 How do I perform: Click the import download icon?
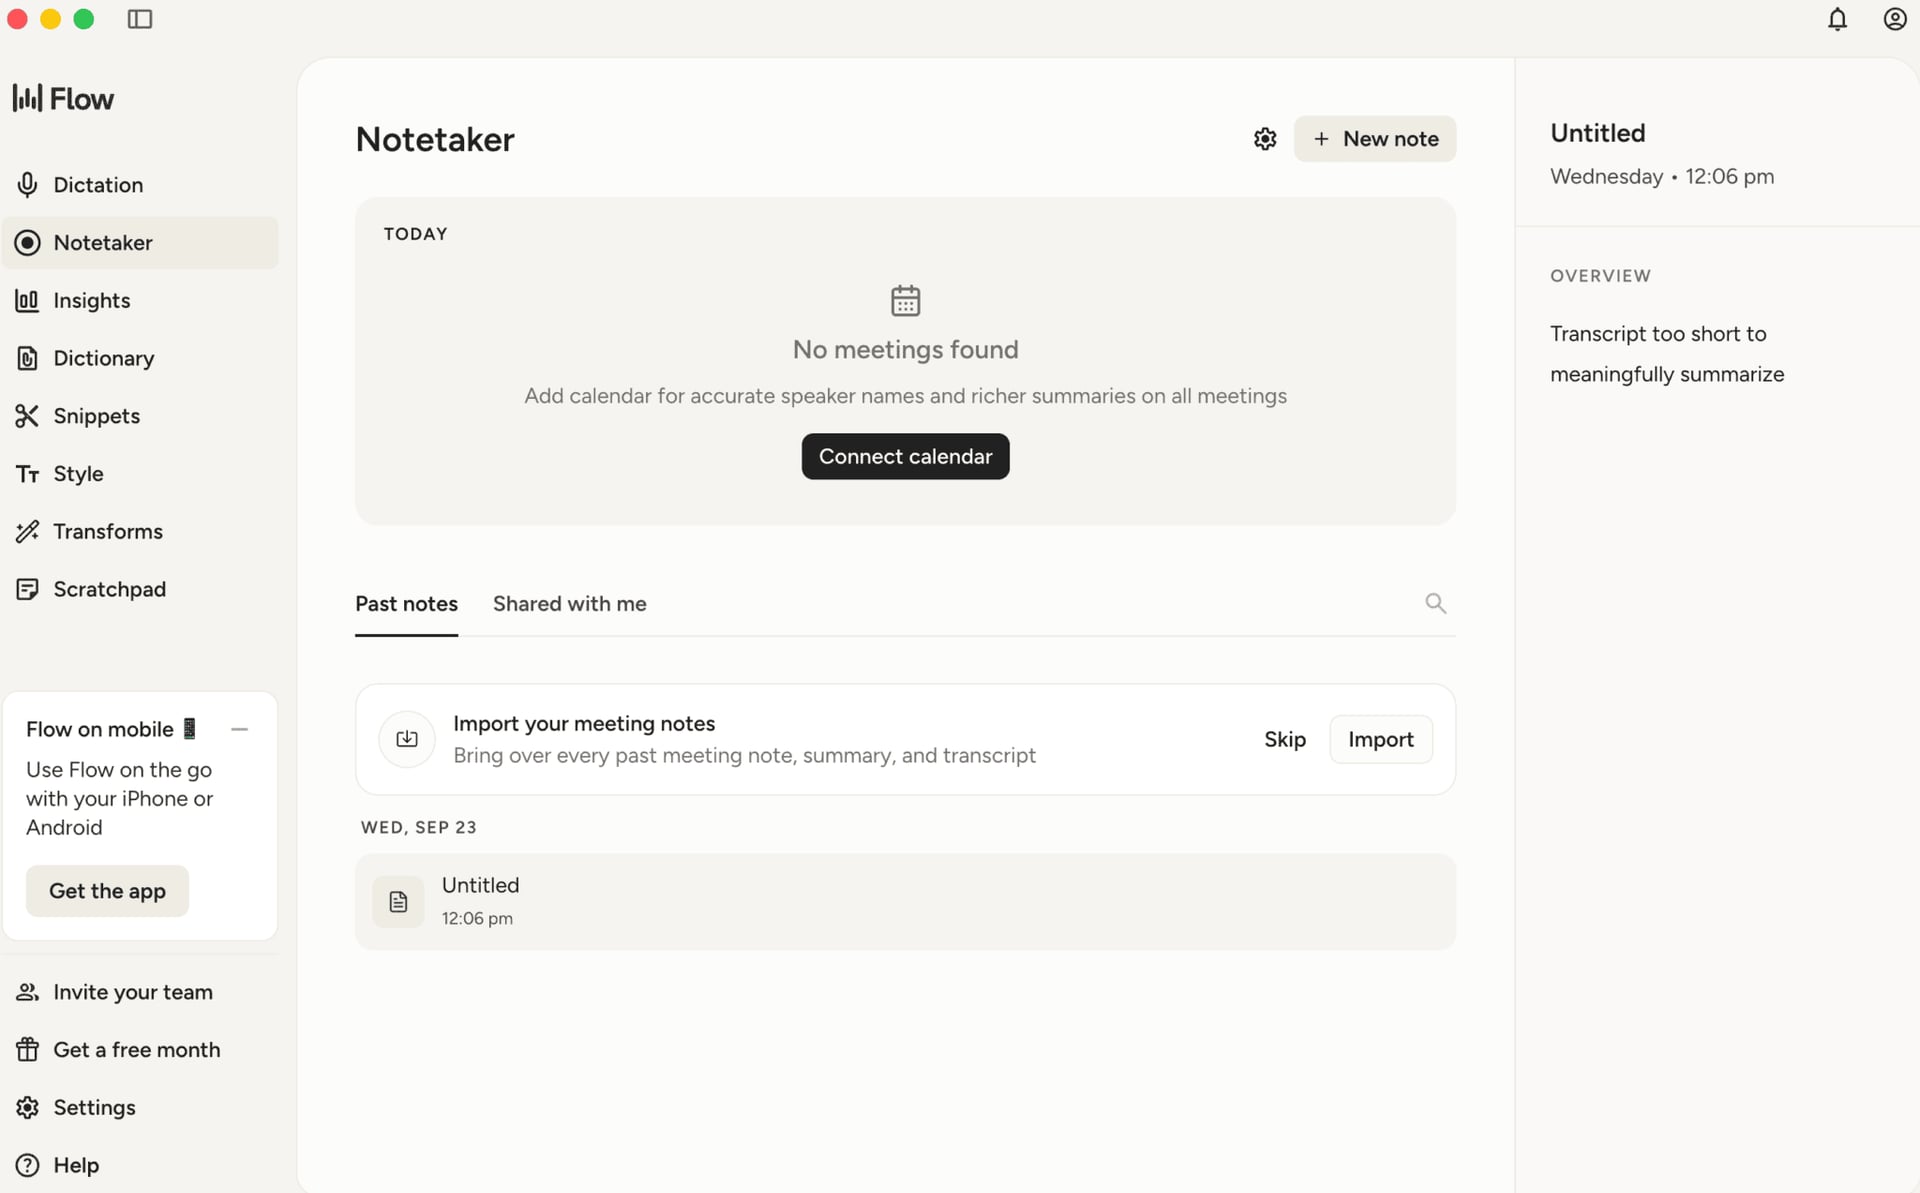(407, 739)
